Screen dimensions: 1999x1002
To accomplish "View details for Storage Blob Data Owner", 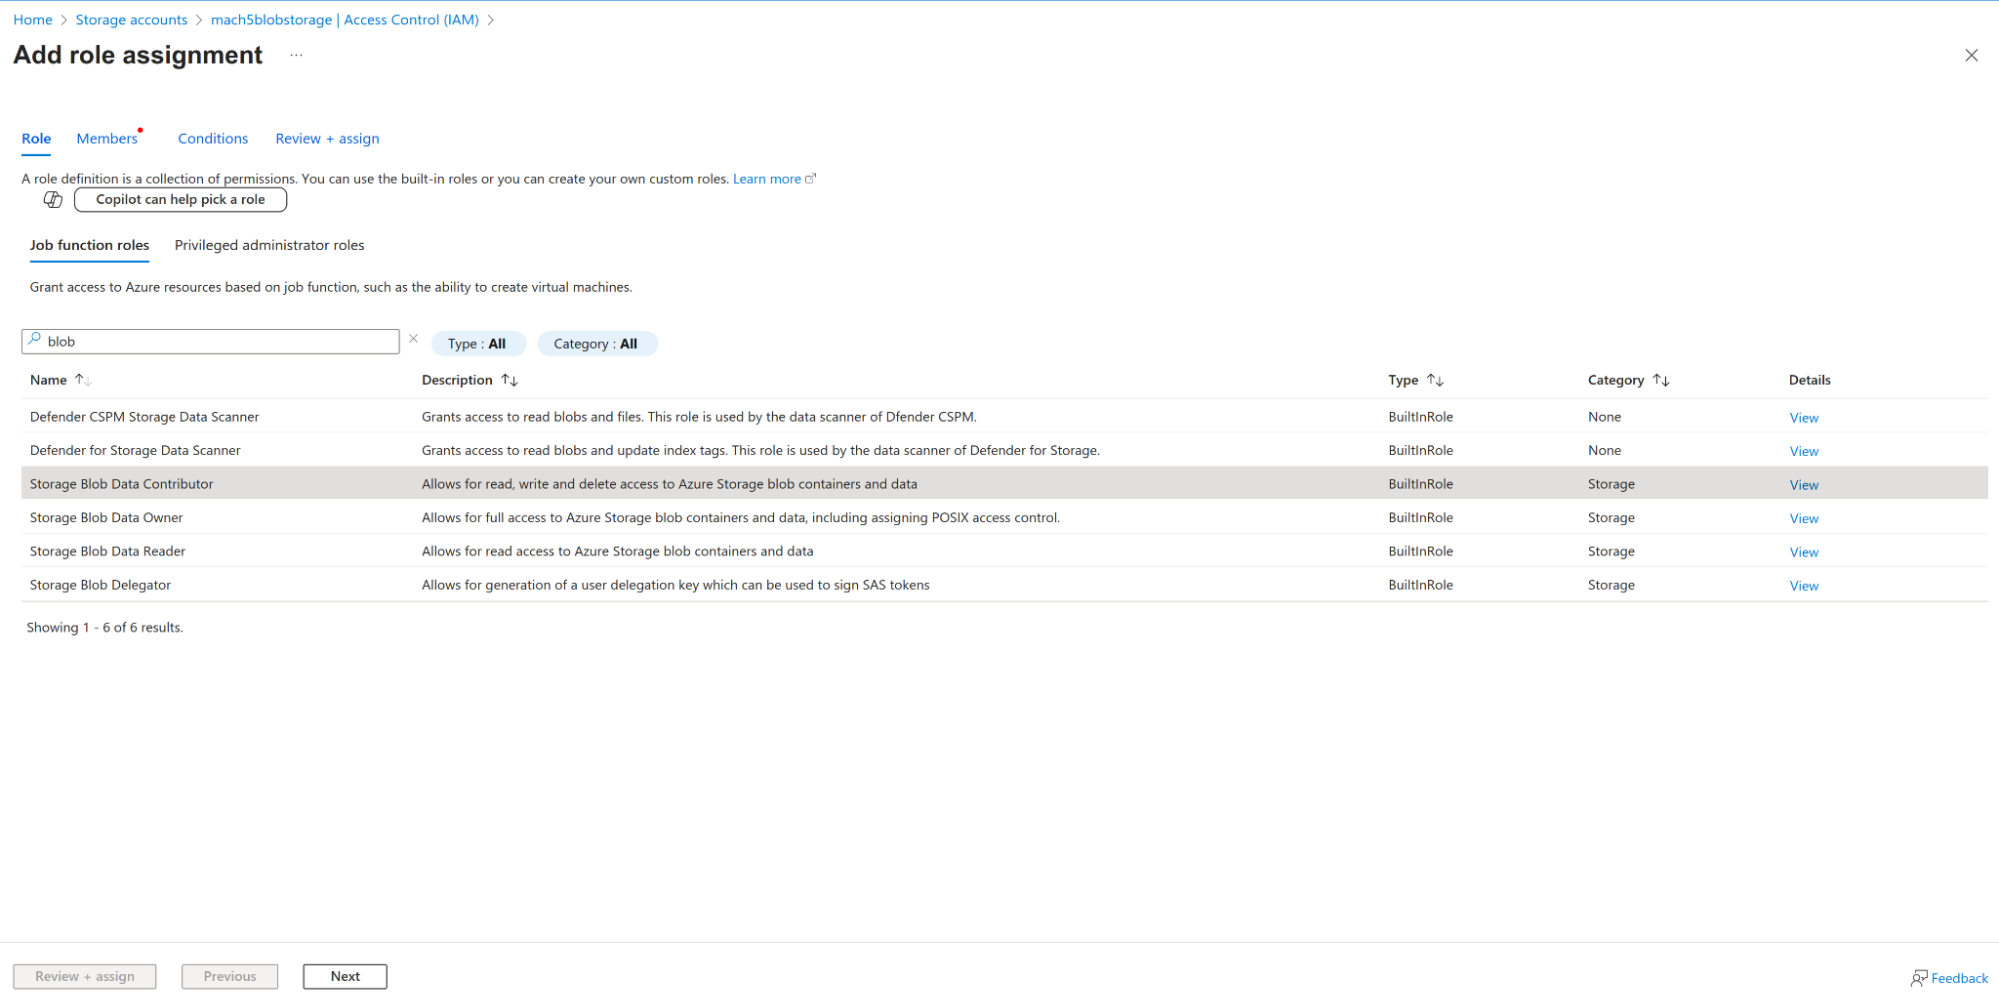I will (1803, 518).
